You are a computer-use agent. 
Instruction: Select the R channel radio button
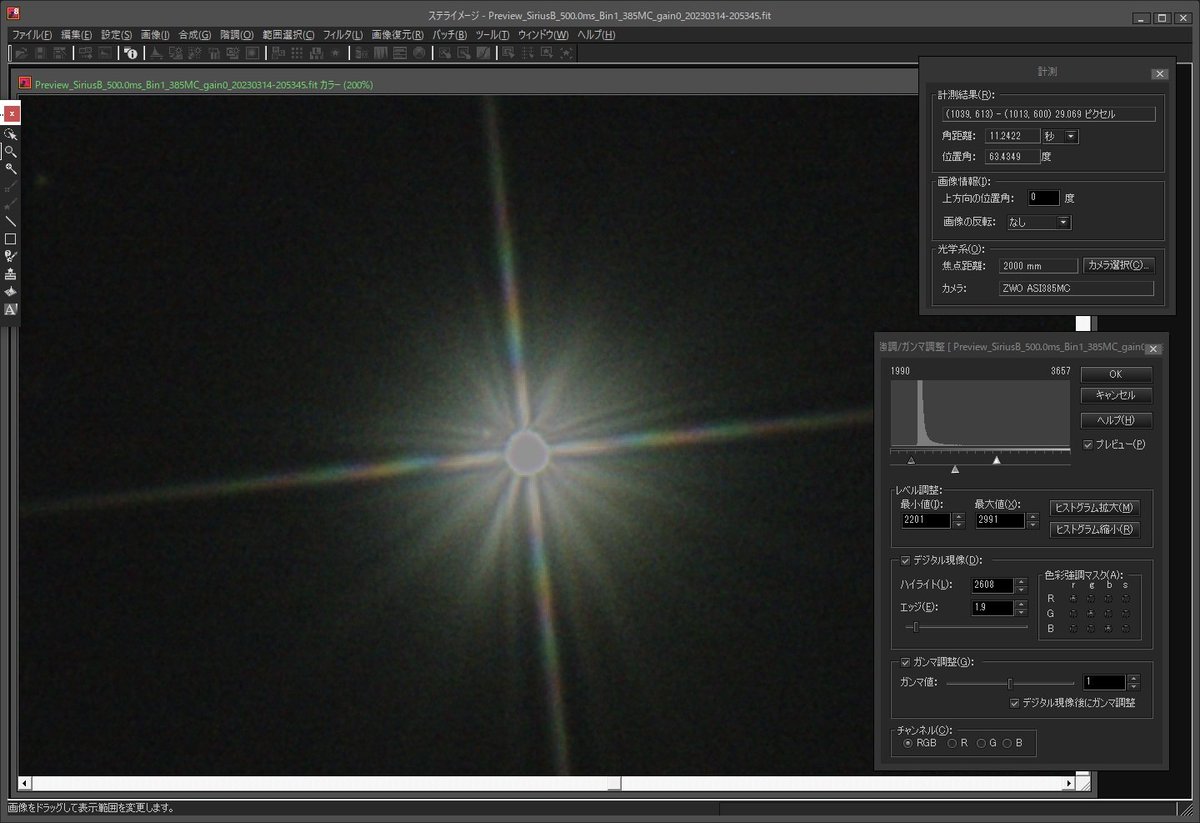click(x=952, y=744)
